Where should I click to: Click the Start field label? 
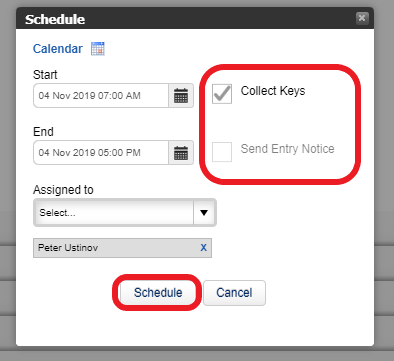click(45, 75)
